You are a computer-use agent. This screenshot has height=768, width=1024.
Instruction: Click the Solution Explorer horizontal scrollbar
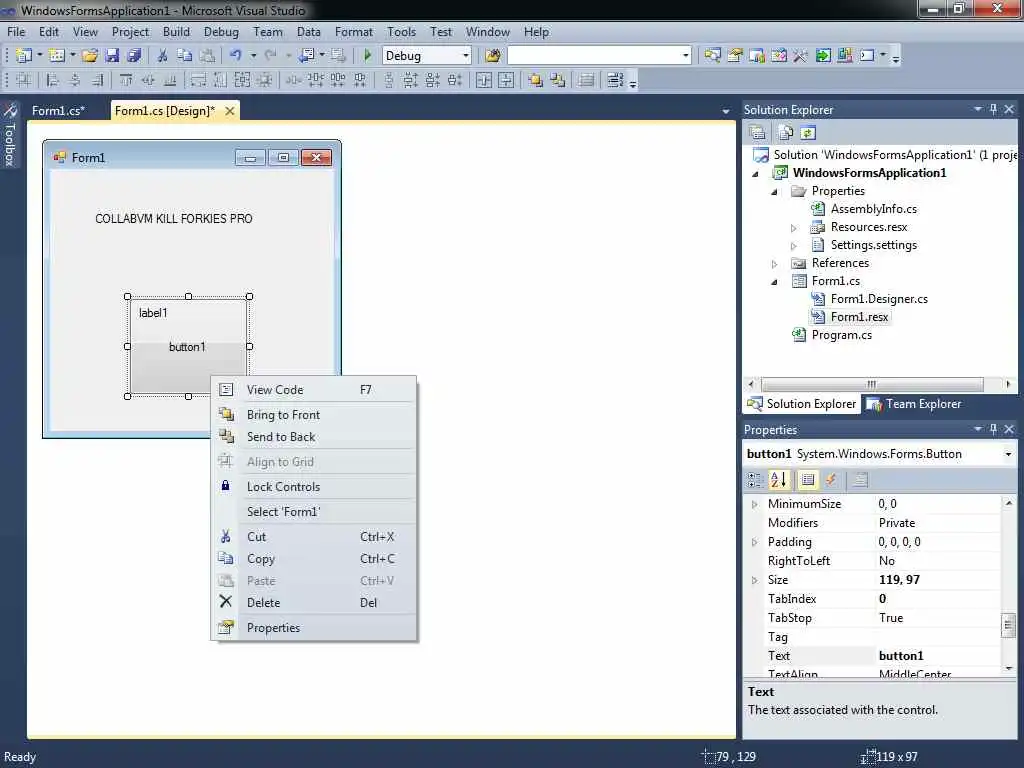pyautogui.click(x=872, y=384)
